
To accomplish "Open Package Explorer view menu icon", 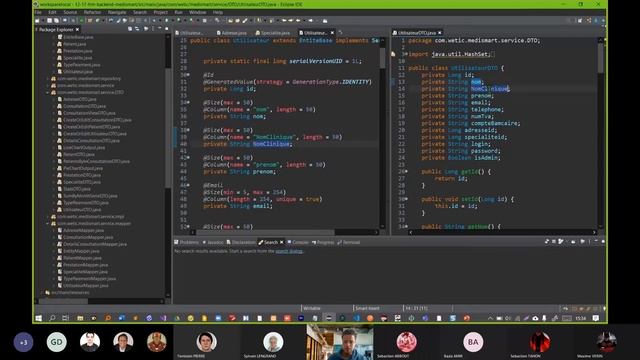I will (153, 29).
